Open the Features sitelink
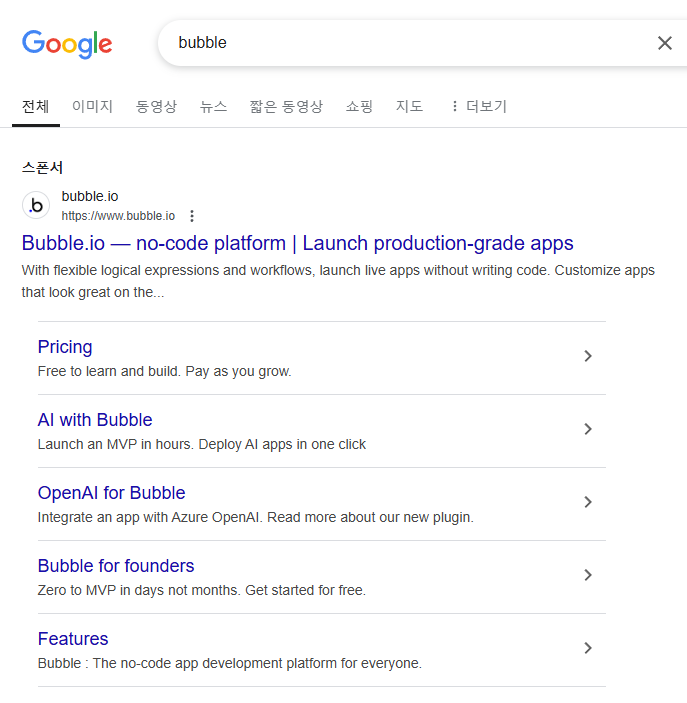This screenshot has height=703, width=687. click(x=73, y=639)
